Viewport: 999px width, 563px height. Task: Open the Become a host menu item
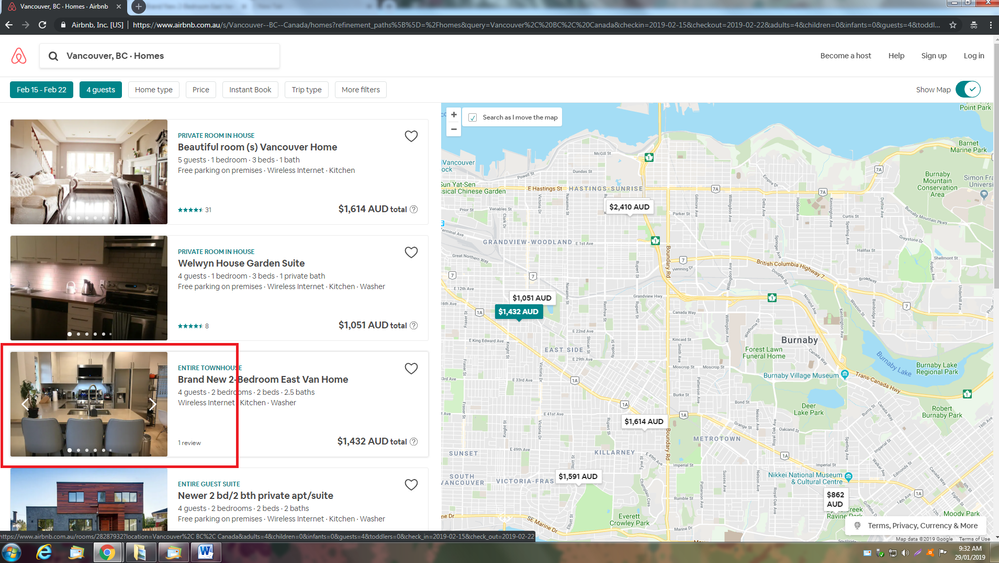[845, 56]
